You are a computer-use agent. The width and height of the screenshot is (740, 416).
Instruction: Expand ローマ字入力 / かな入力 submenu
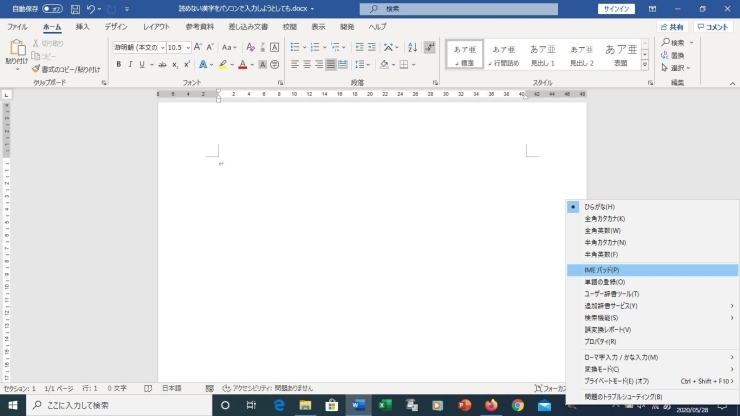click(650, 357)
